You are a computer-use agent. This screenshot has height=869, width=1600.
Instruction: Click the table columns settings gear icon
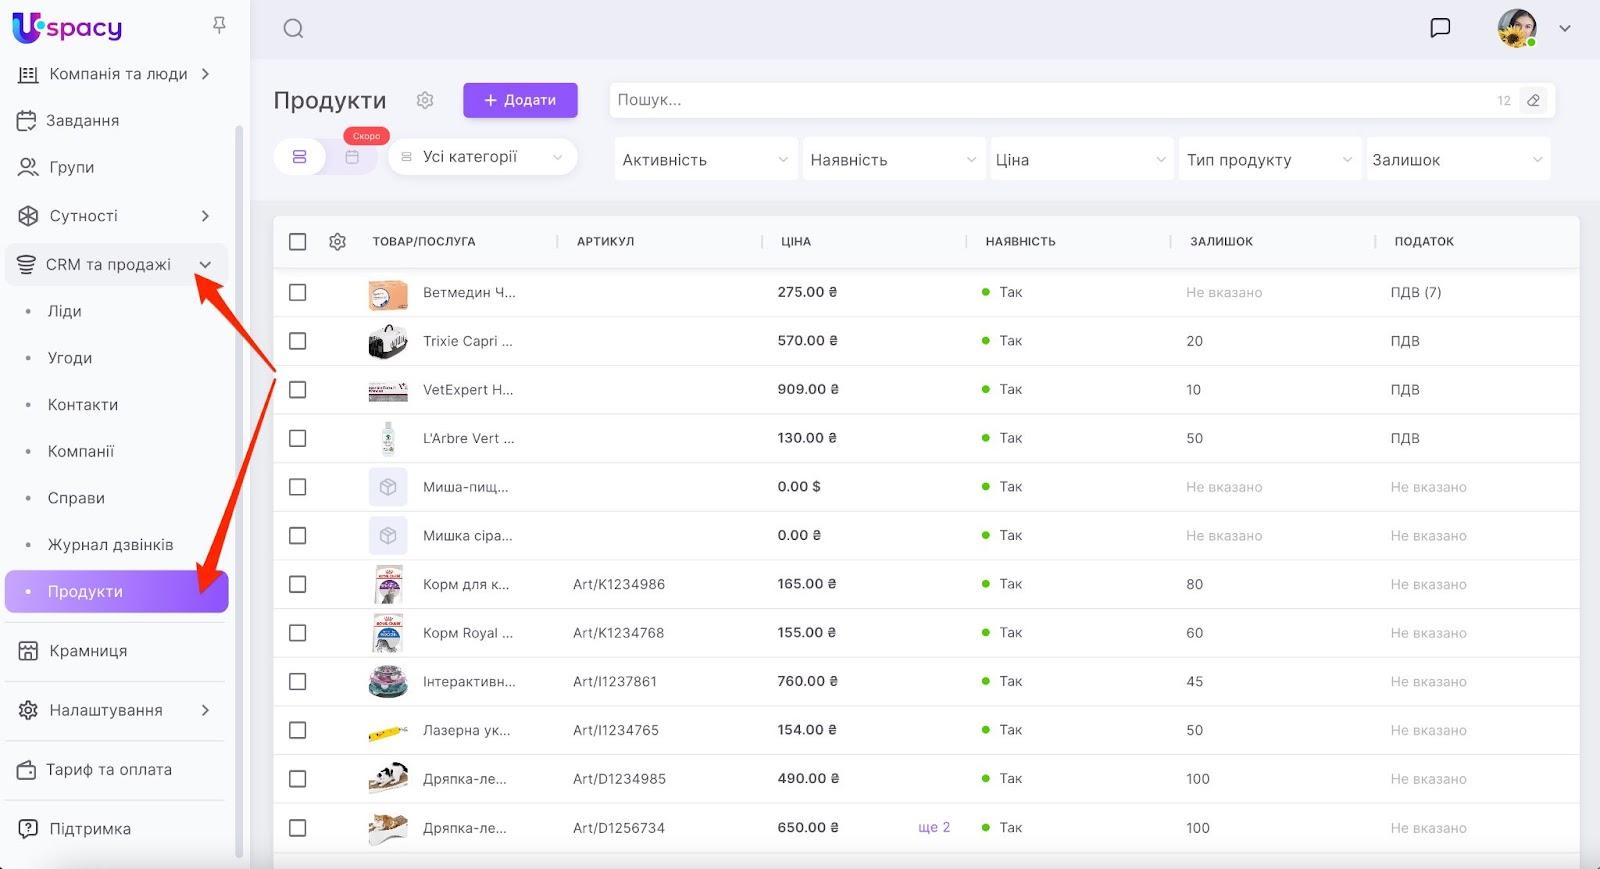click(337, 242)
